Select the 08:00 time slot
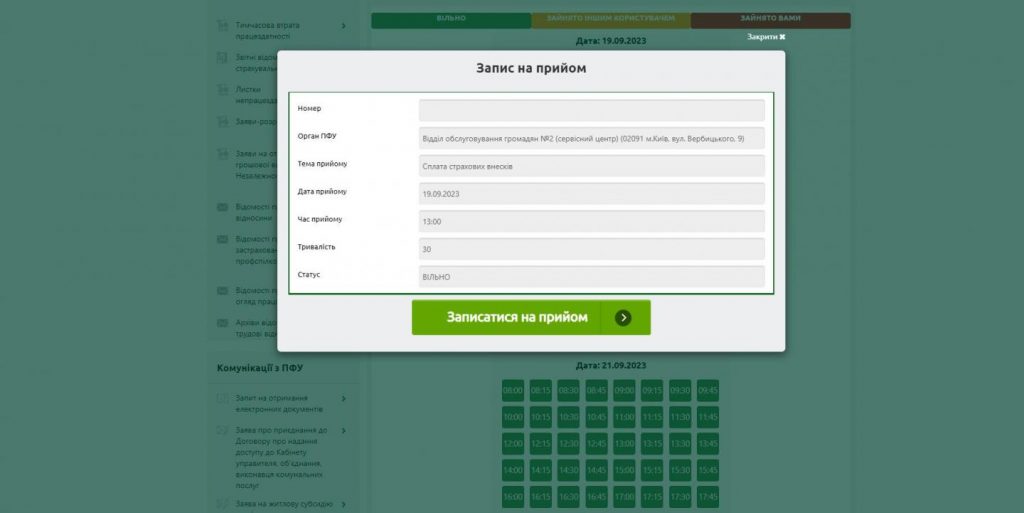Viewport: 1024px width, 513px height. (512, 390)
